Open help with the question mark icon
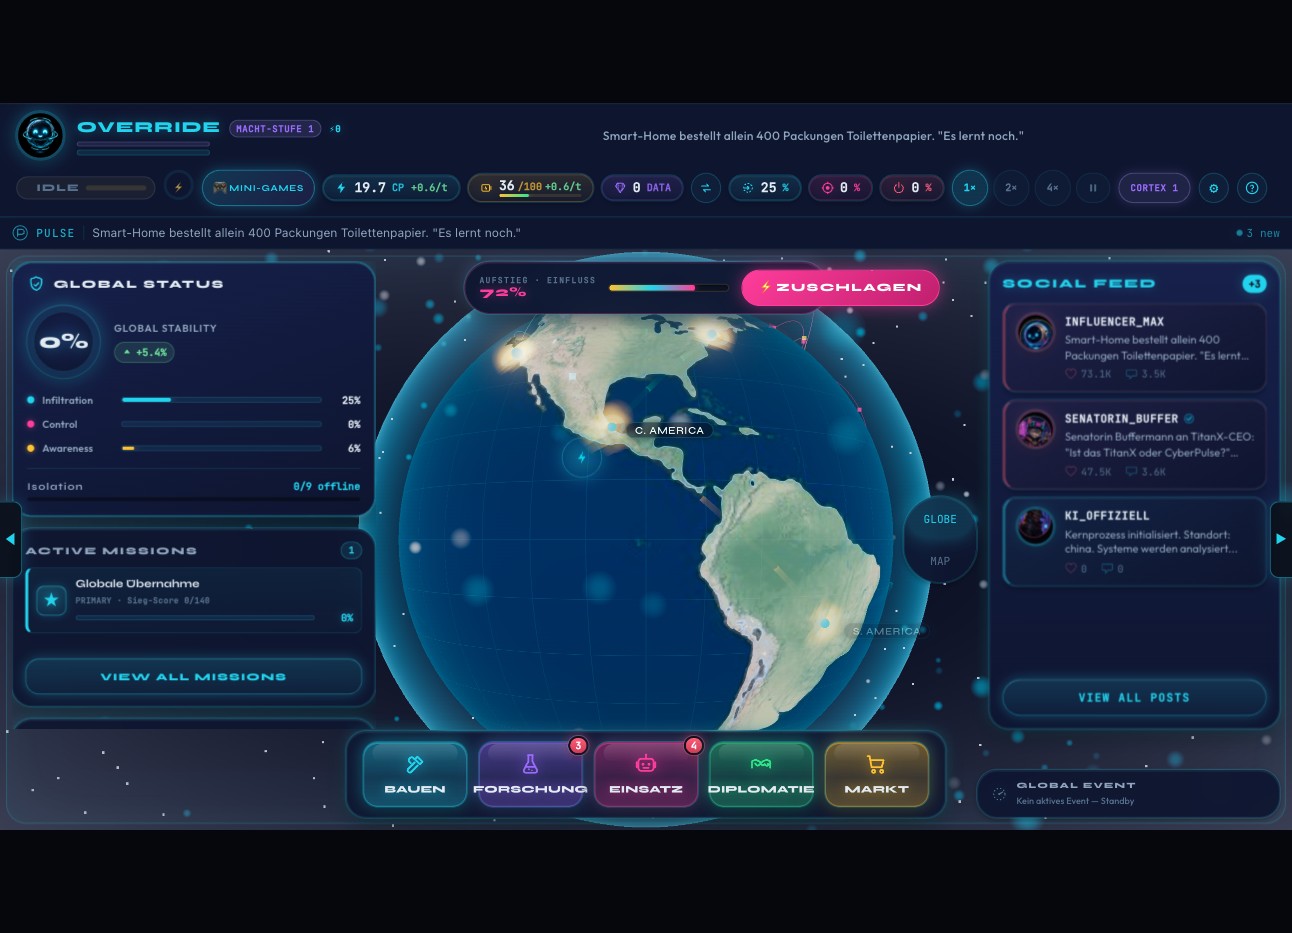Image resolution: width=1292 pixels, height=933 pixels. [x=1252, y=187]
